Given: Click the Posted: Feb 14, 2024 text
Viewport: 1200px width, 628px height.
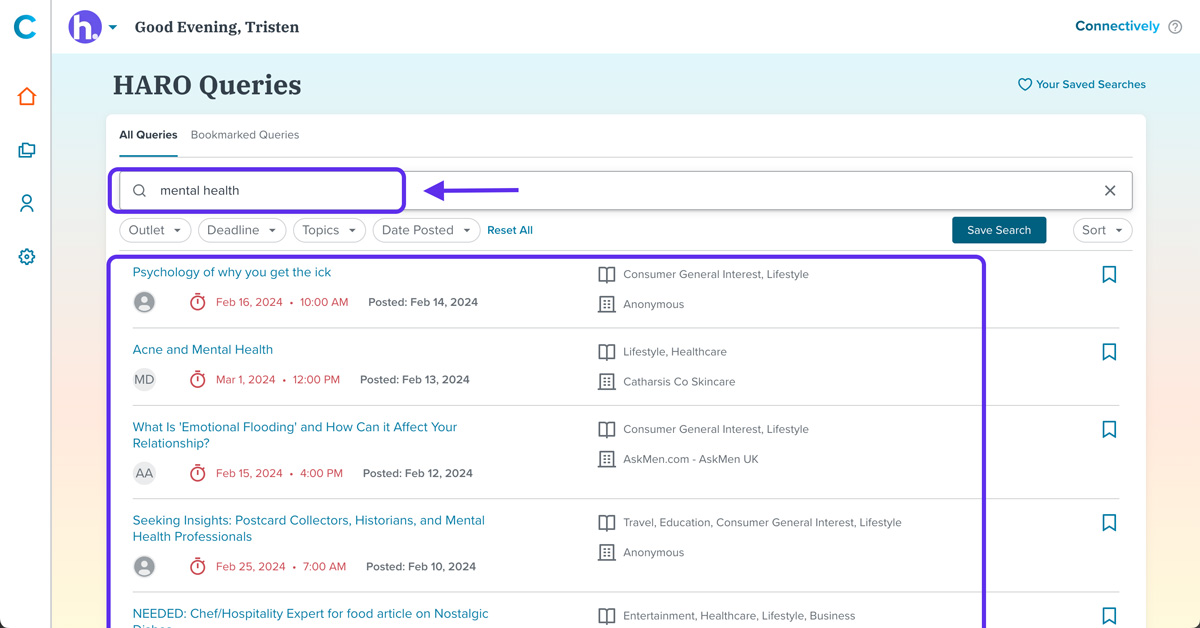Looking at the screenshot, I should (x=423, y=302).
